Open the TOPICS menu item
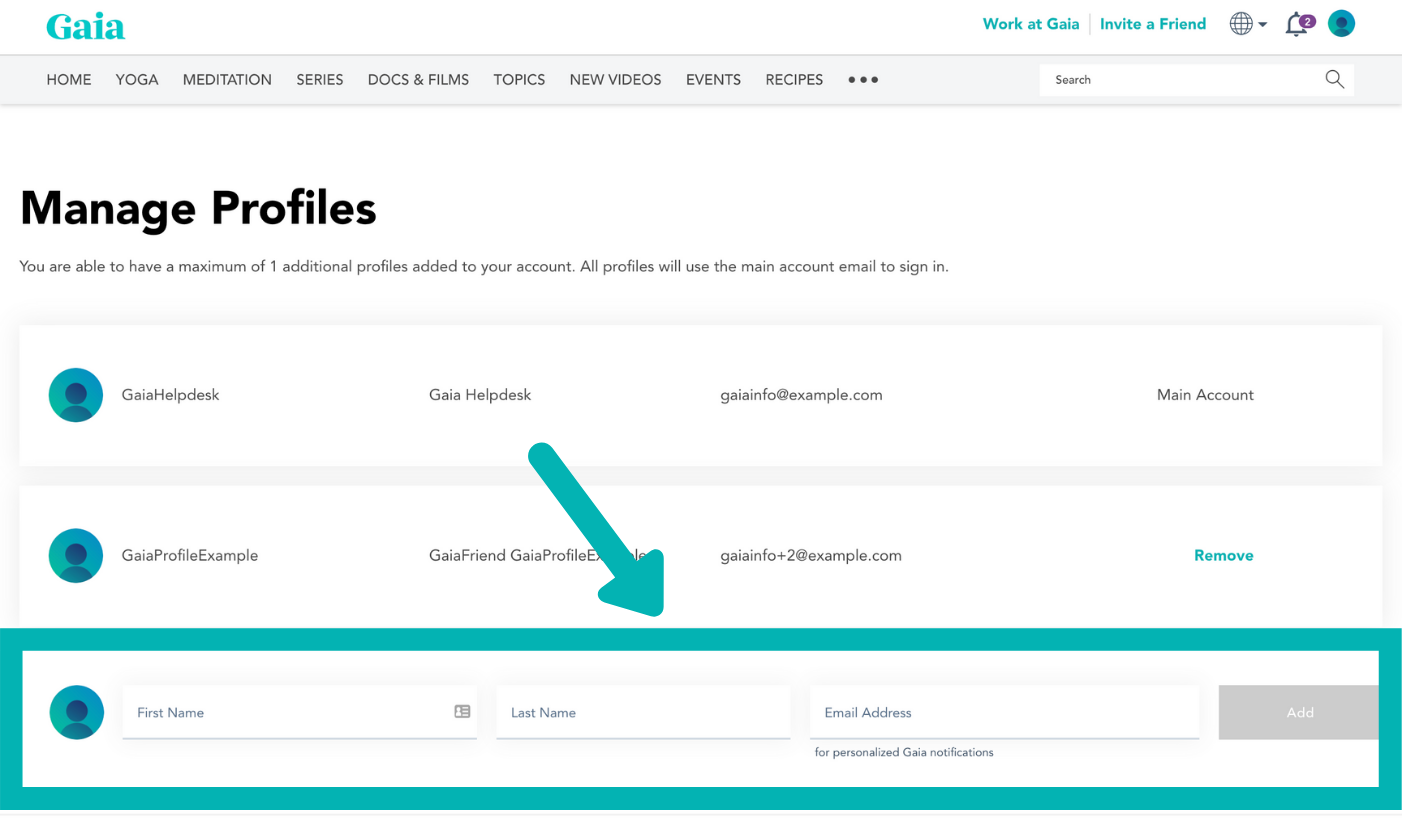The width and height of the screenshot is (1407, 823). click(x=519, y=80)
